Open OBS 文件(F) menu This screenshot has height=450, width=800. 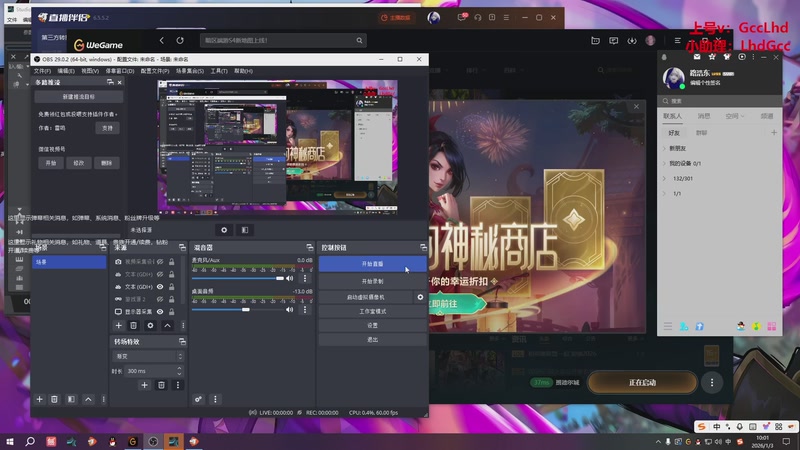pyautogui.click(x=42, y=71)
